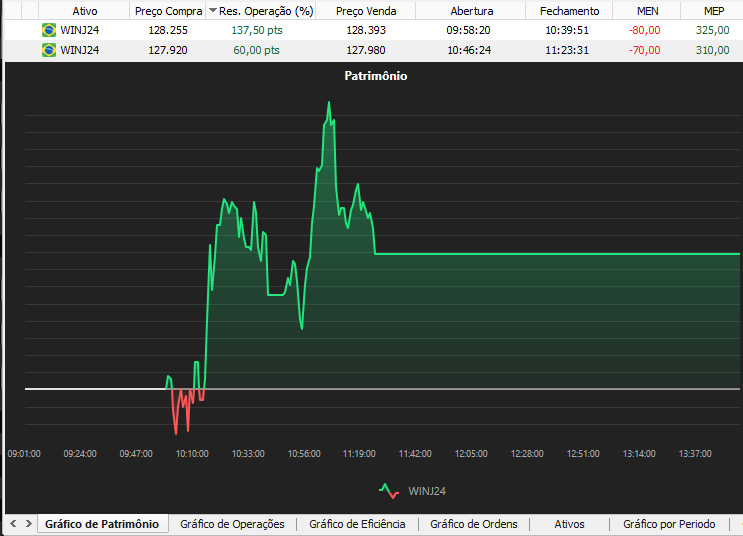This screenshot has width=743, height=536.
Task: Click closing time 11:23:31
Action: coord(567,50)
